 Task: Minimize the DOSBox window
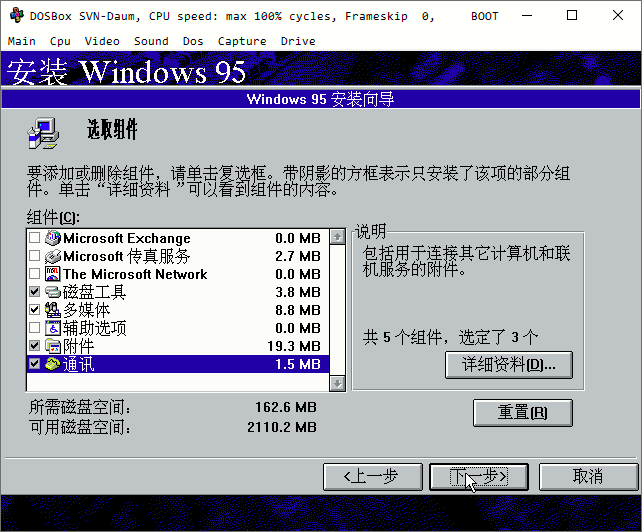(x=527, y=16)
